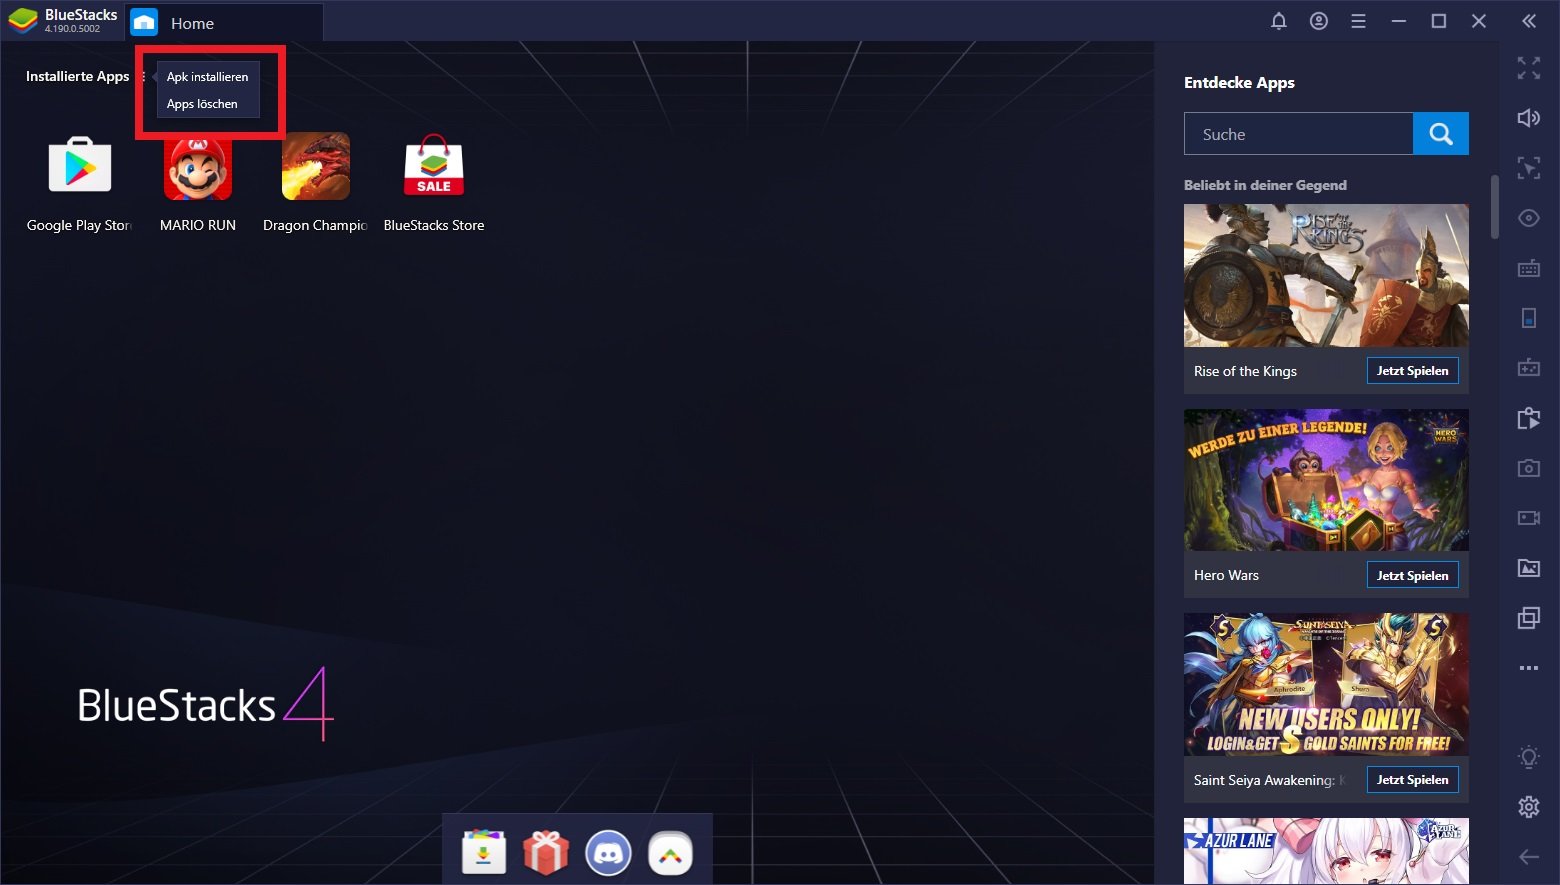This screenshot has height=885, width=1560.
Task: Click Jetzt Spielen for Hero Wars
Action: coord(1413,575)
